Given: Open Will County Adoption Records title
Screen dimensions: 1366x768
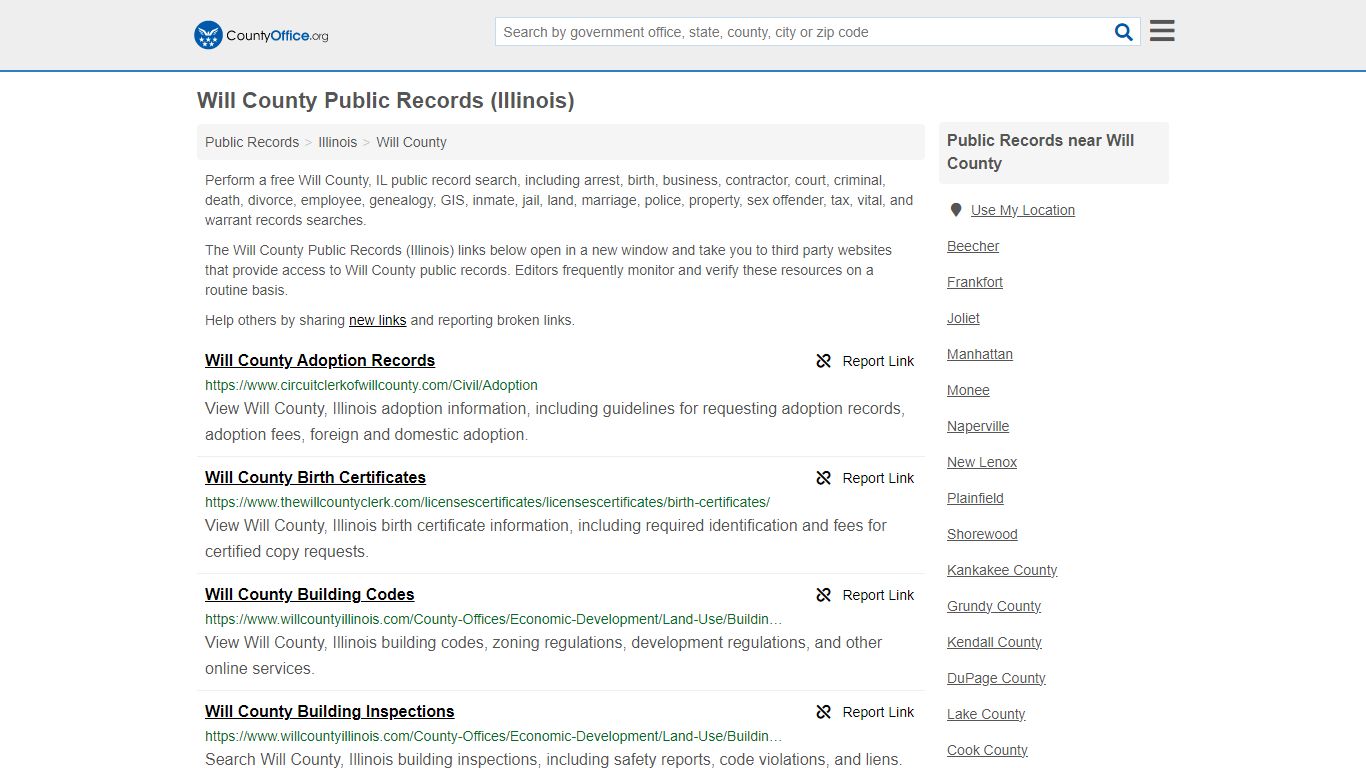Looking at the screenshot, I should [x=320, y=360].
